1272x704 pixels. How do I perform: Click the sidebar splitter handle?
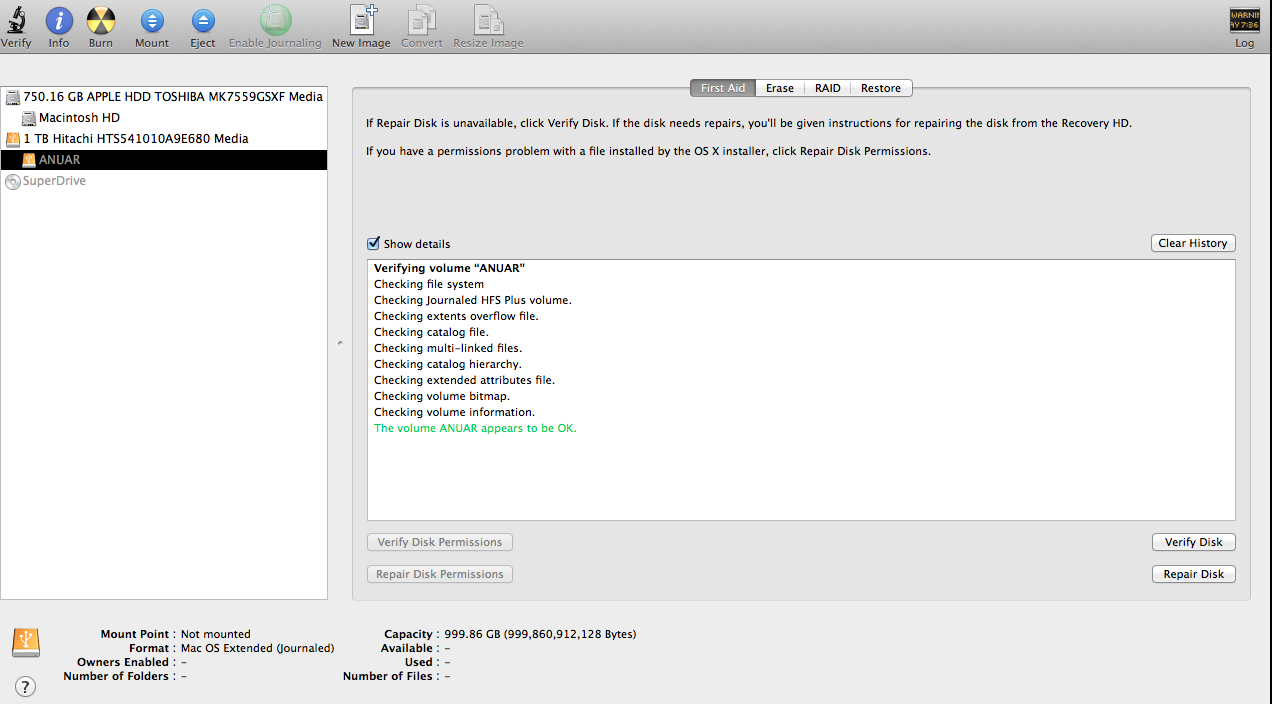[x=340, y=343]
